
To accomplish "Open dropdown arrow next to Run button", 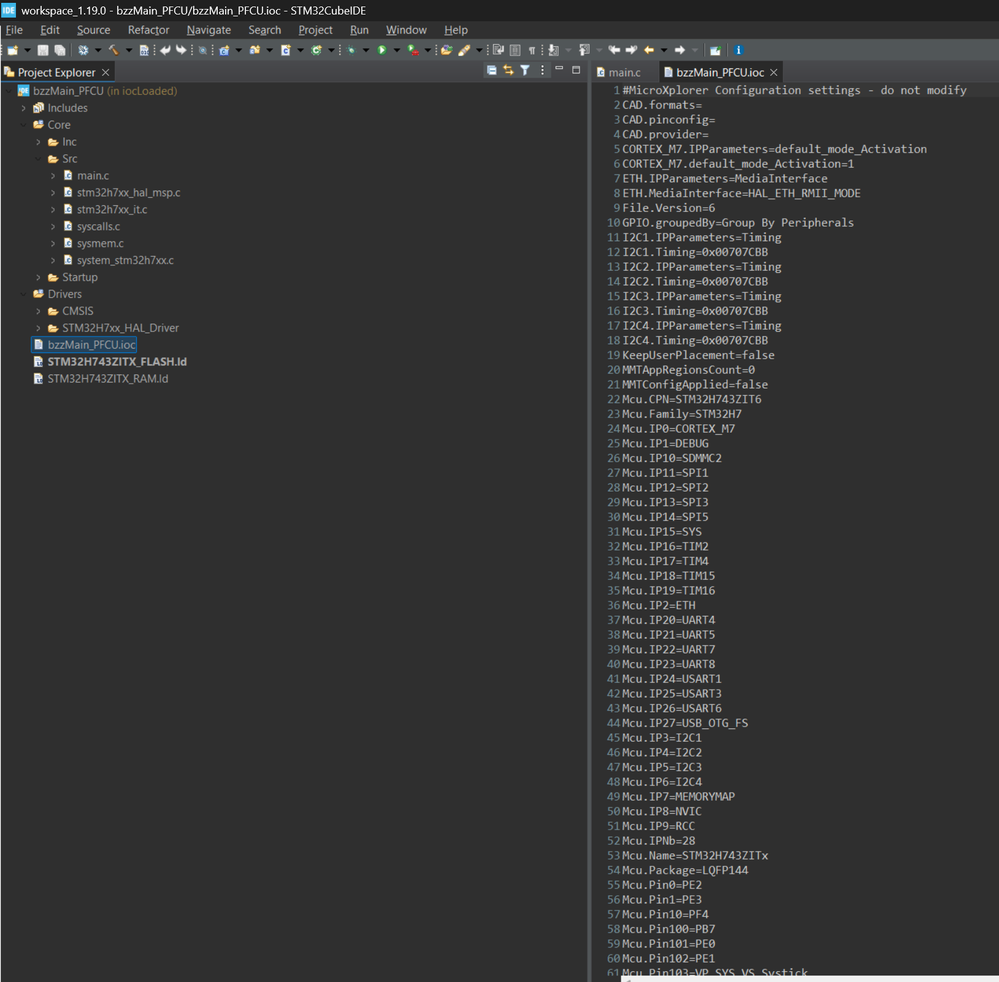I will pyautogui.click(x=395, y=50).
